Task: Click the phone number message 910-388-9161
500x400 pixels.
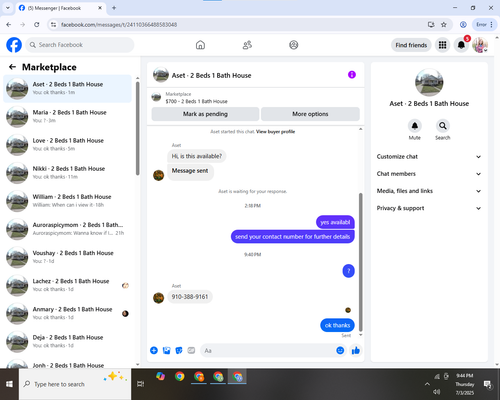Action: point(190,297)
